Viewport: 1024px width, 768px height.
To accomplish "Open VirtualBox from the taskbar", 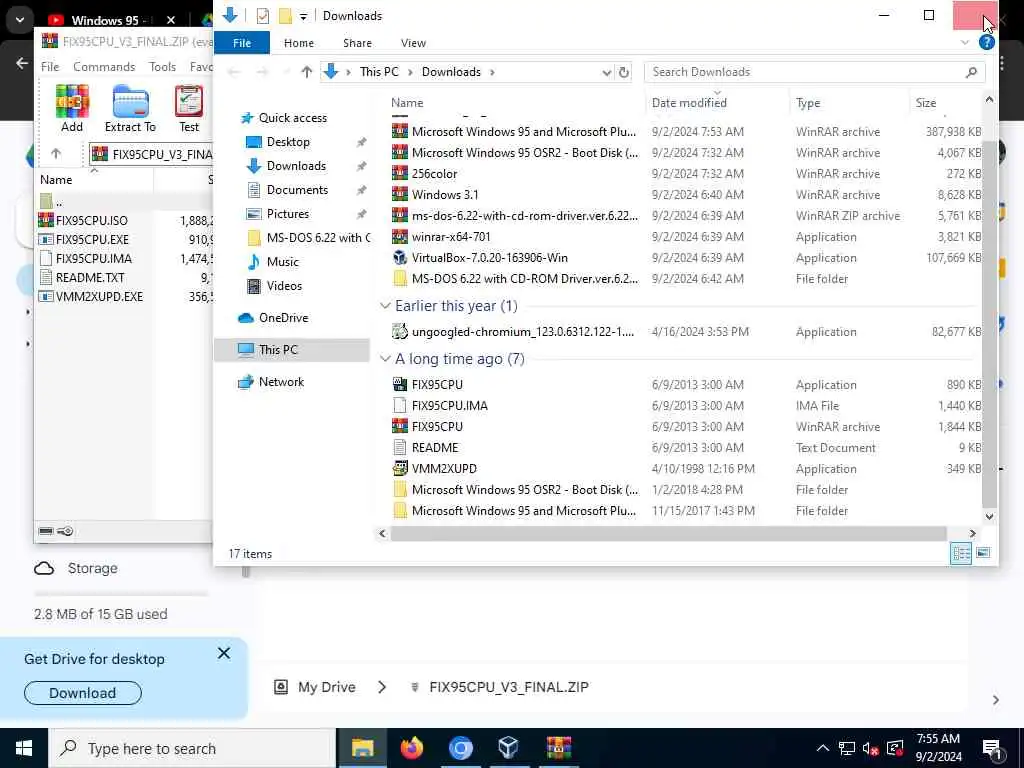I will (x=508, y=748).
